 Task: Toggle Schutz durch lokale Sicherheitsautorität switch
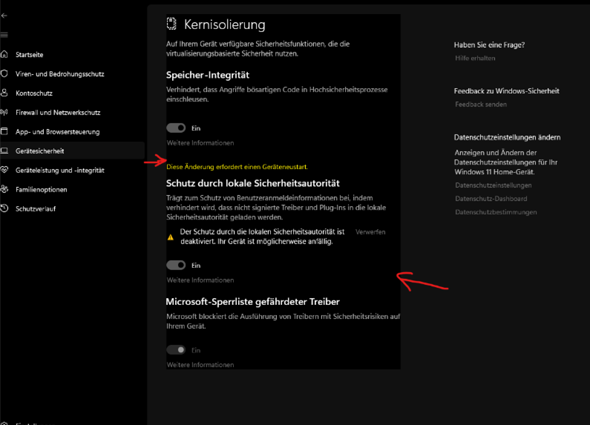(176, 265)
